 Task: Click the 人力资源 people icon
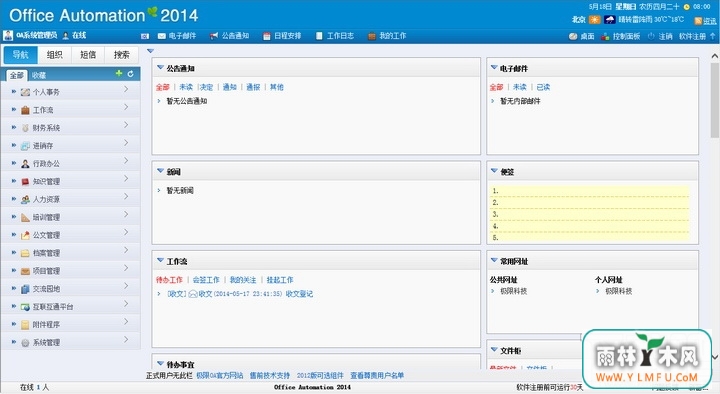tap(25, 199)
